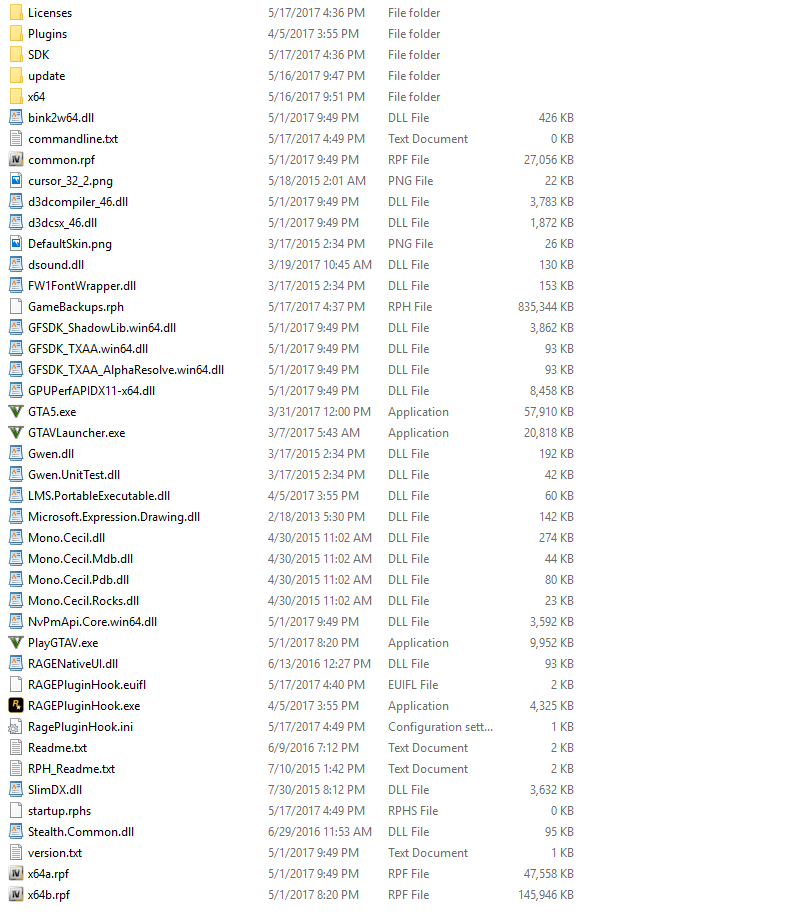
Task: Select the file name GFSDK_TXAA_AlphaResolve.win64.dll
Action: 126,370
